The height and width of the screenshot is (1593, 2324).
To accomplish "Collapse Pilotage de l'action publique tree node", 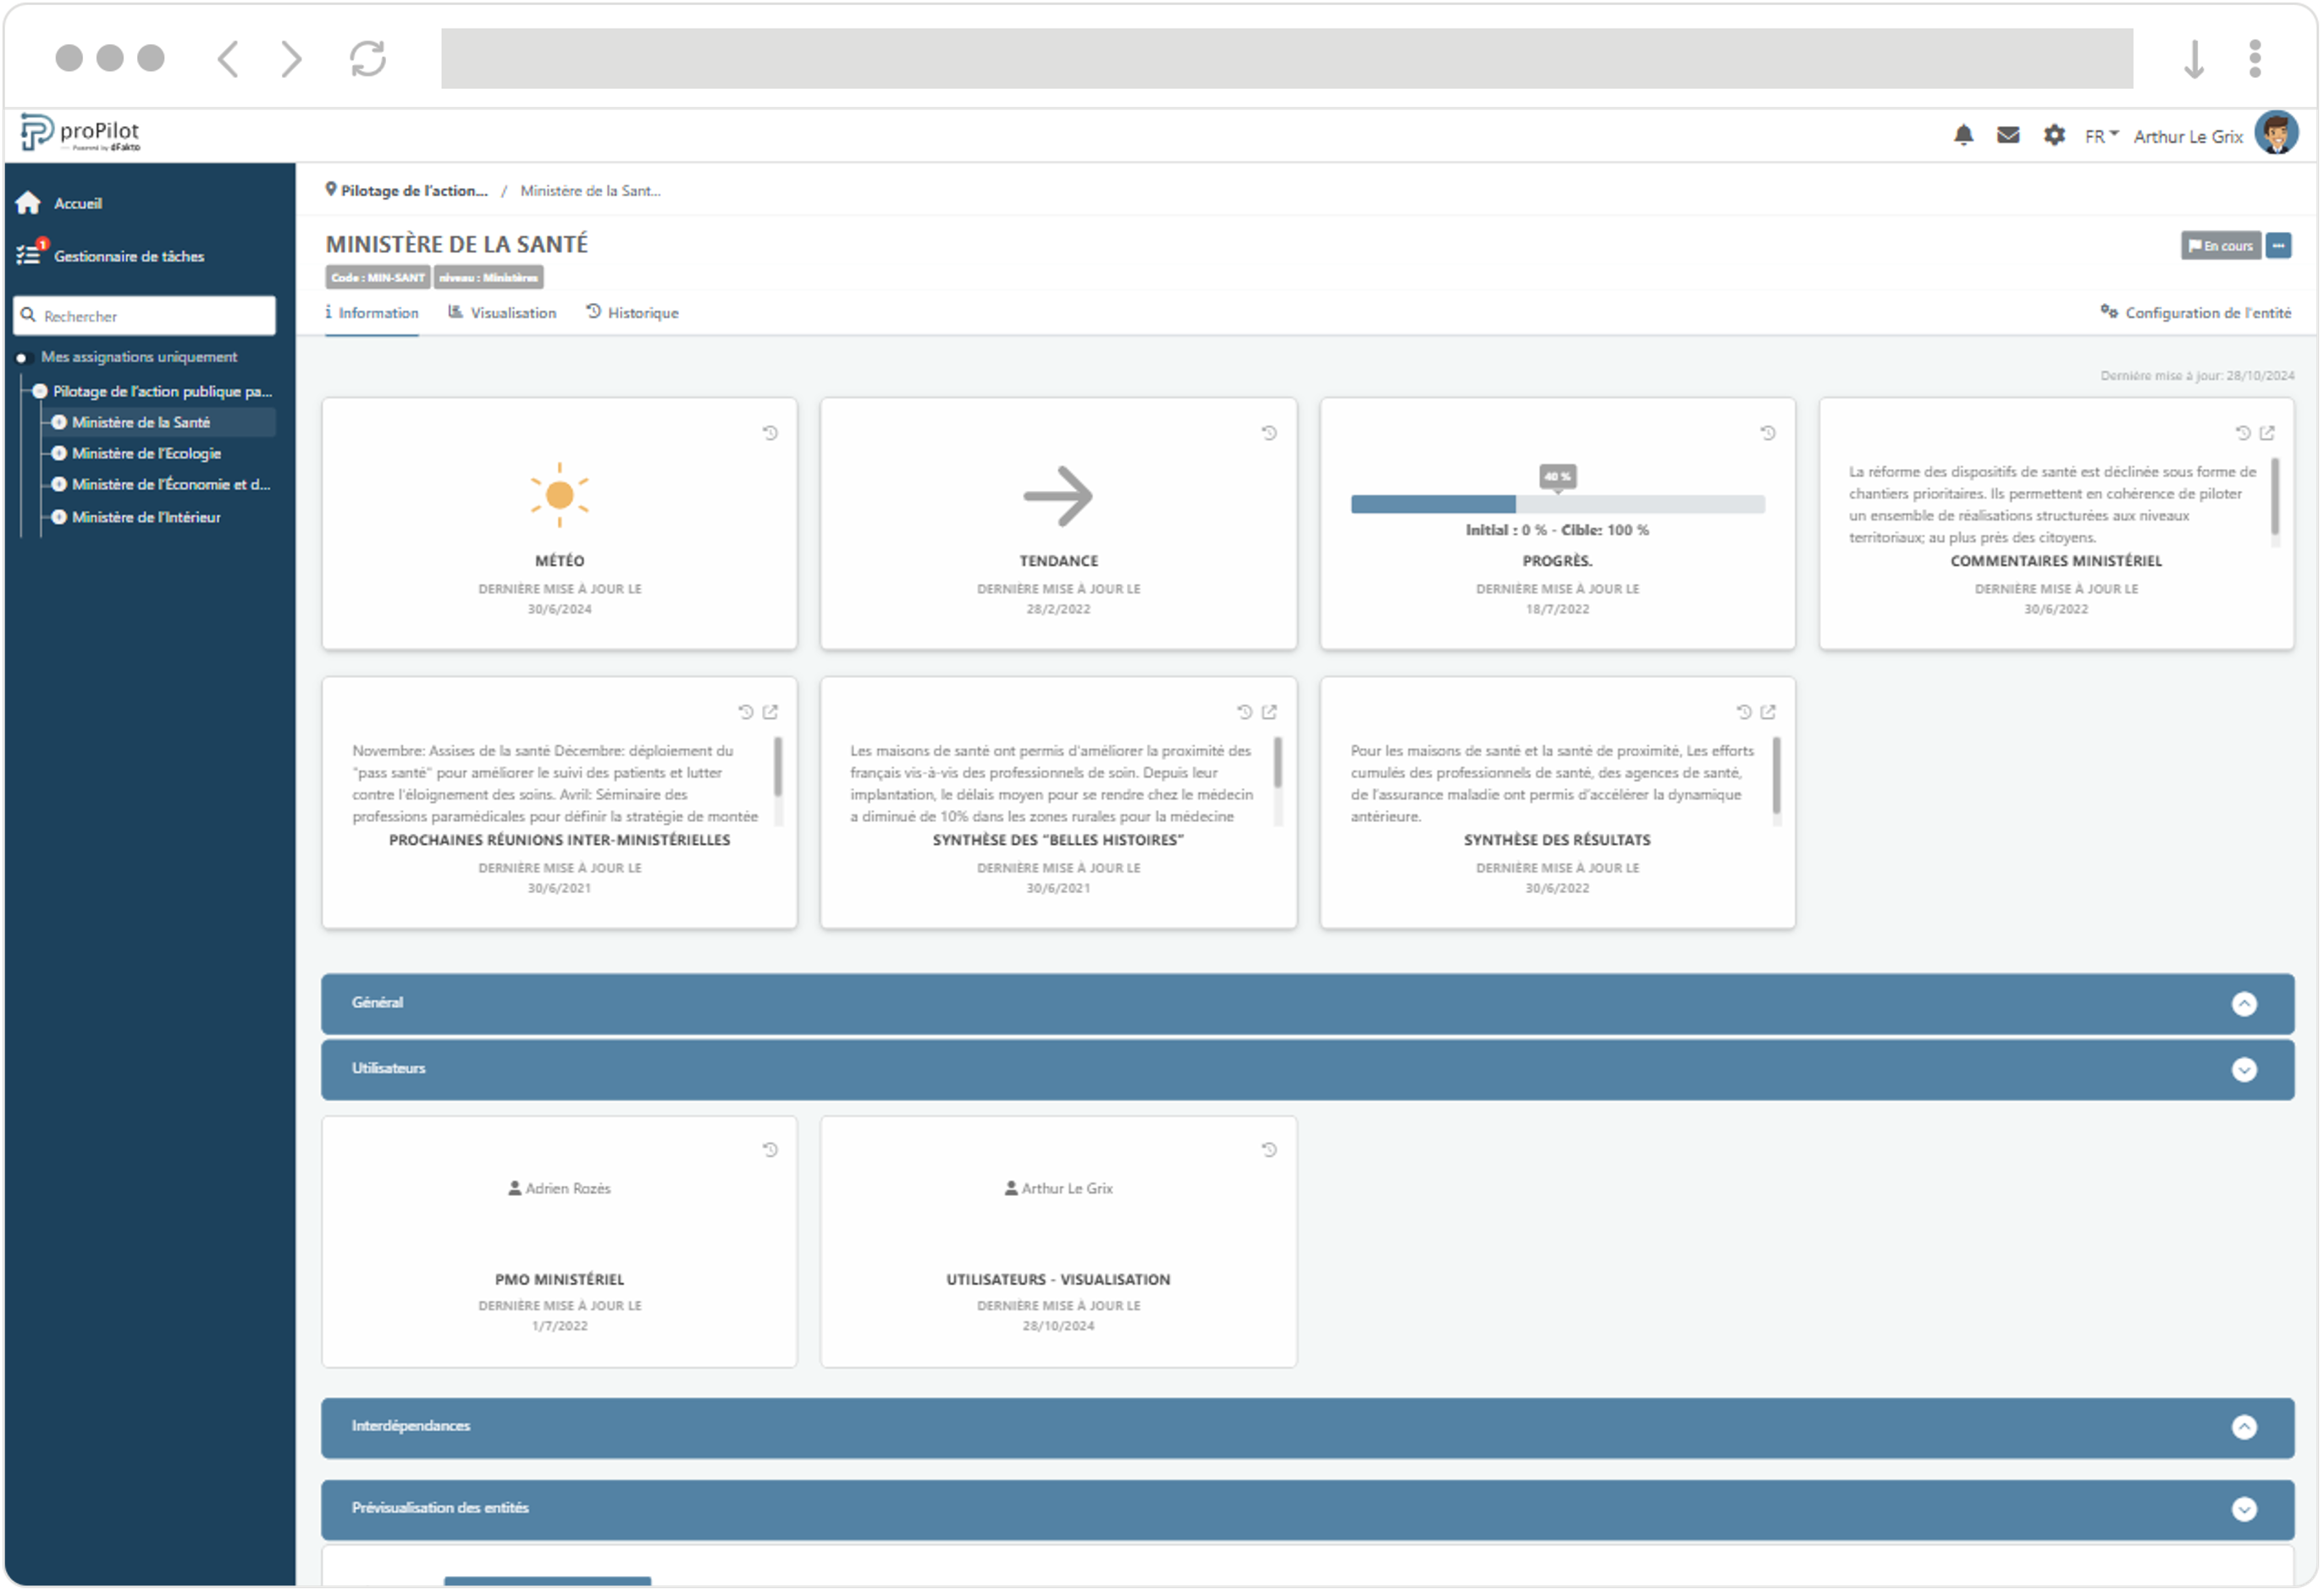I will tap(40, 392).
